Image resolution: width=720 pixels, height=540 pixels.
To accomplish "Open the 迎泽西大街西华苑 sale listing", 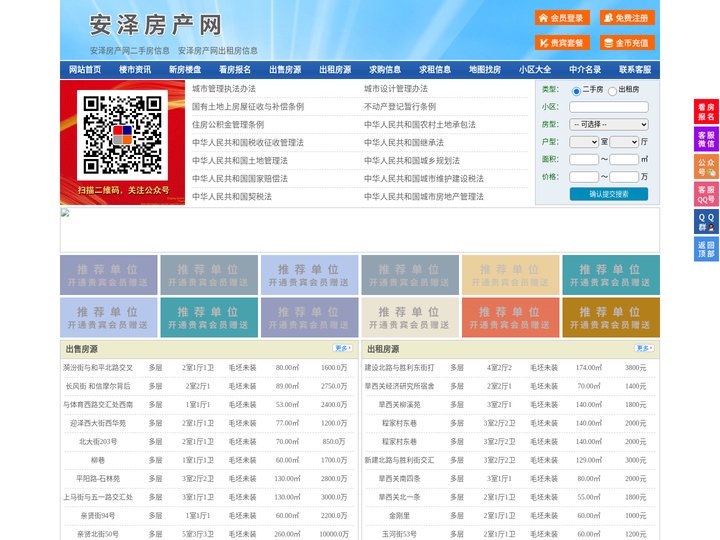I will [98, 423].
